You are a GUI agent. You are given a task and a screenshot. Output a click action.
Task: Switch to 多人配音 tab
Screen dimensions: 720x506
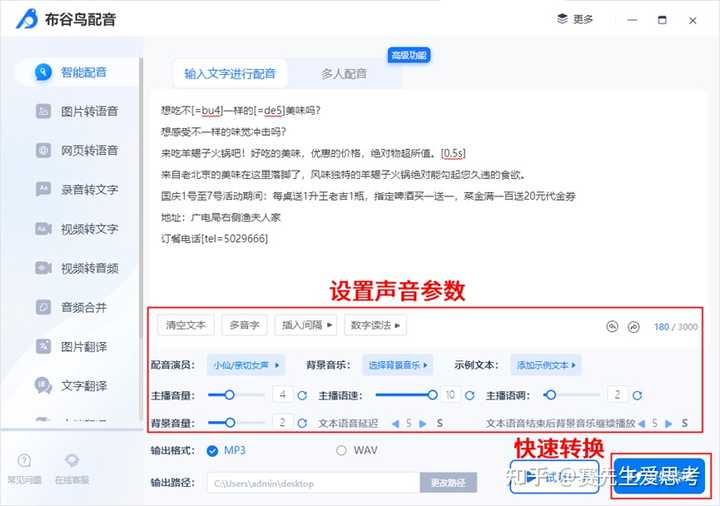pos(344,73)
